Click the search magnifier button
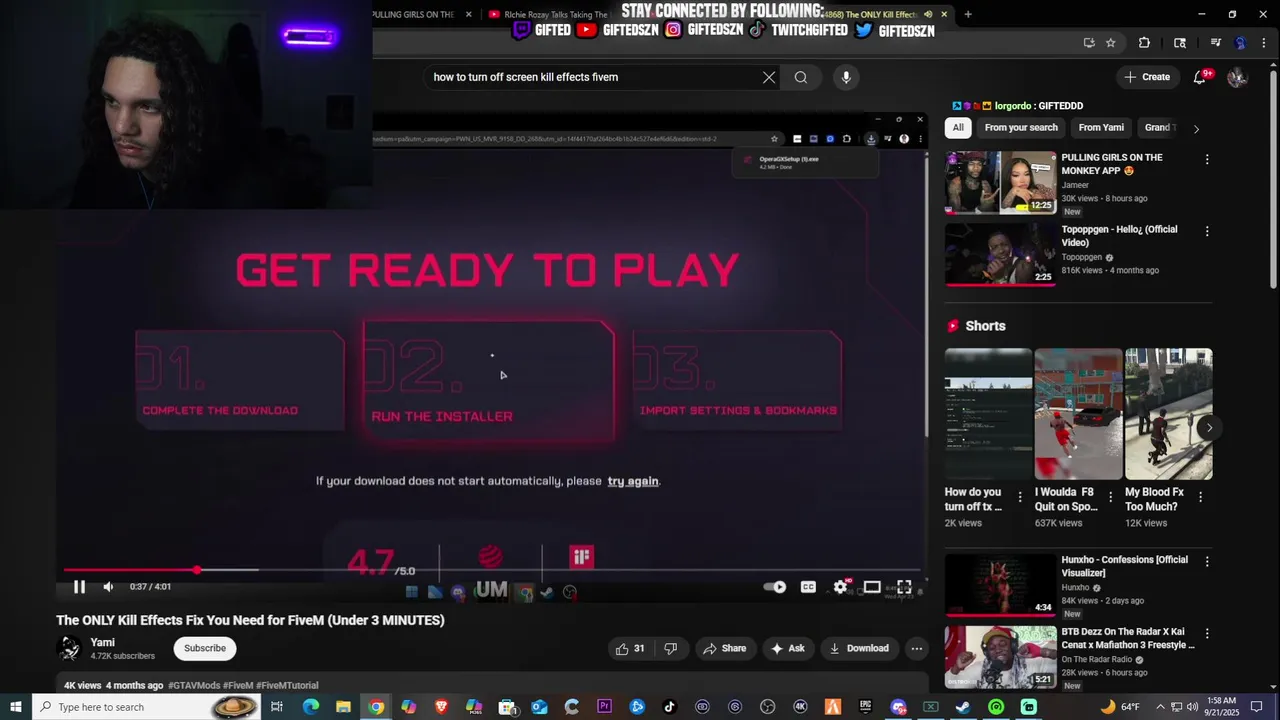Image resolution: width=1280 pixels, height=720 pixels. [801, 77]
